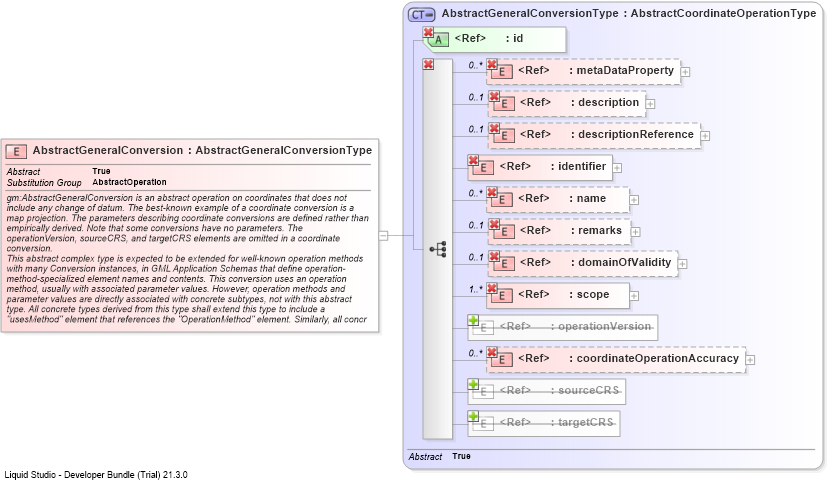Click the E icon beside domainOfValidity
Viewport: 827px width, 480px height.
(x=504, y=264)
